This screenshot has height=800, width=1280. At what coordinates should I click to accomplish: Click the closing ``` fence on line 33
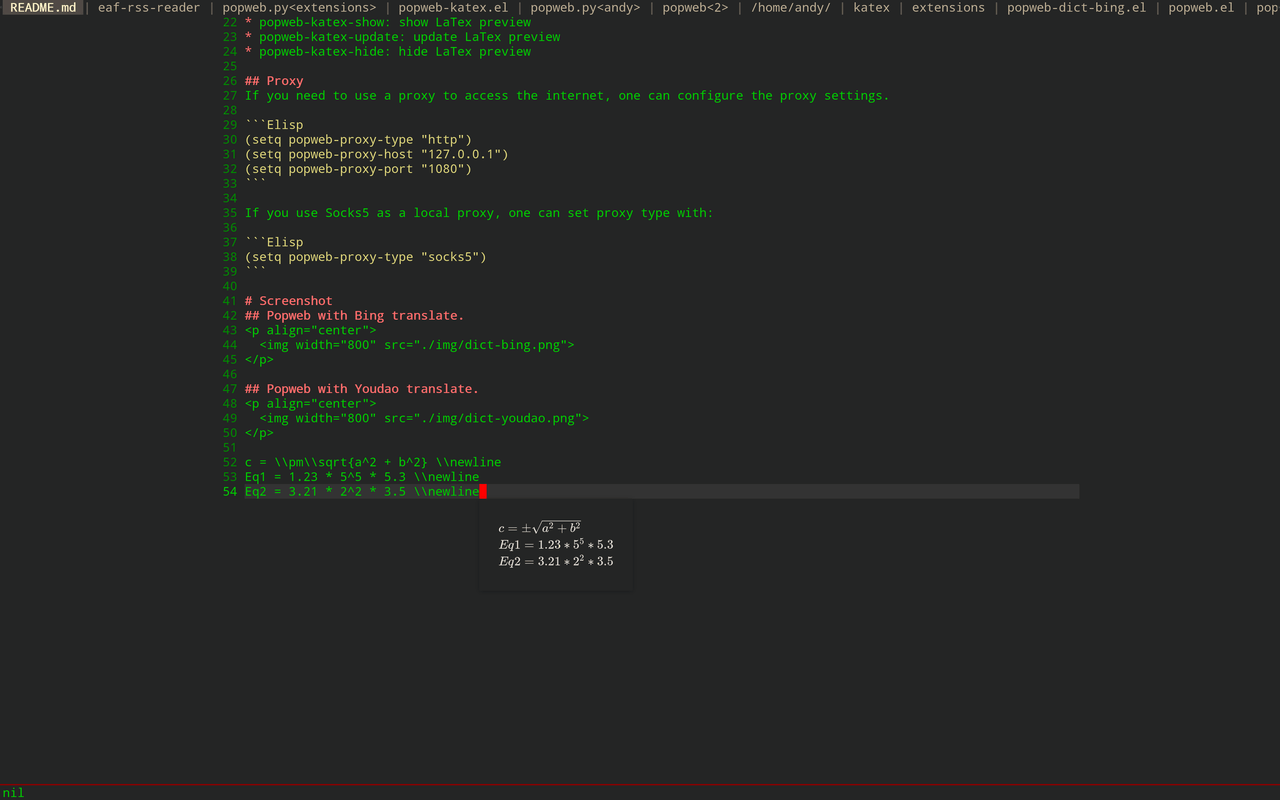(x=256, y=184)
